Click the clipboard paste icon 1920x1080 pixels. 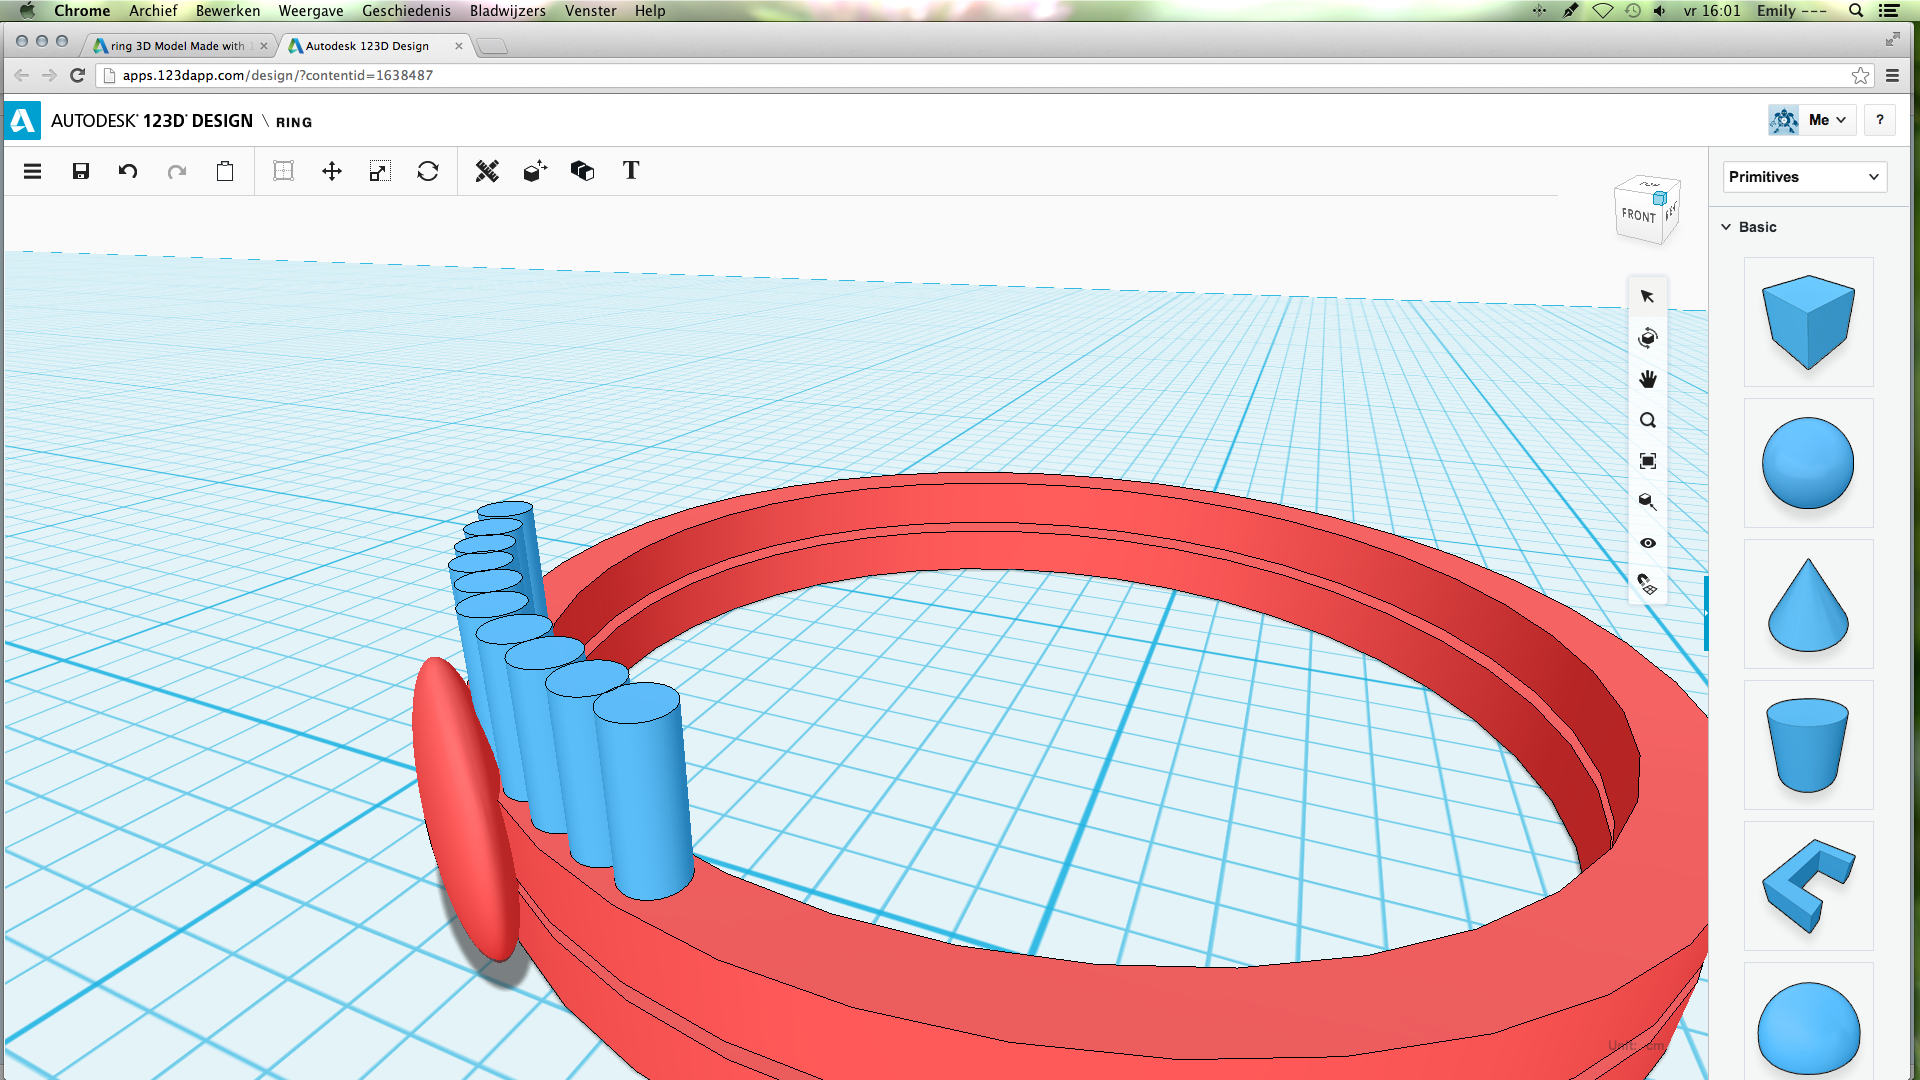[225, 171]
